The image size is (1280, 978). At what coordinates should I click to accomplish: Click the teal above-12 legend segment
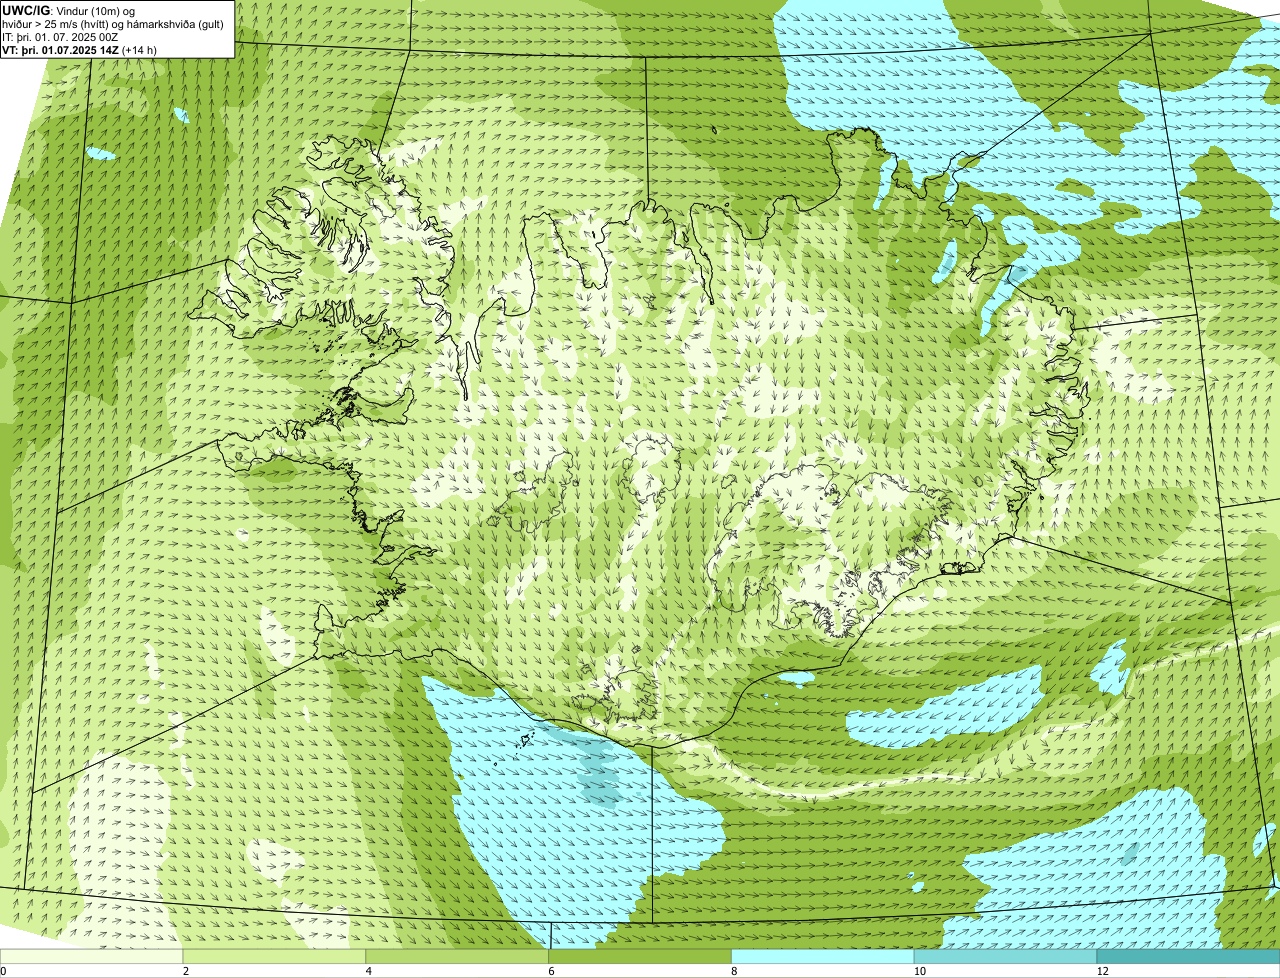pyautogui.click(x=1189, y=956)
